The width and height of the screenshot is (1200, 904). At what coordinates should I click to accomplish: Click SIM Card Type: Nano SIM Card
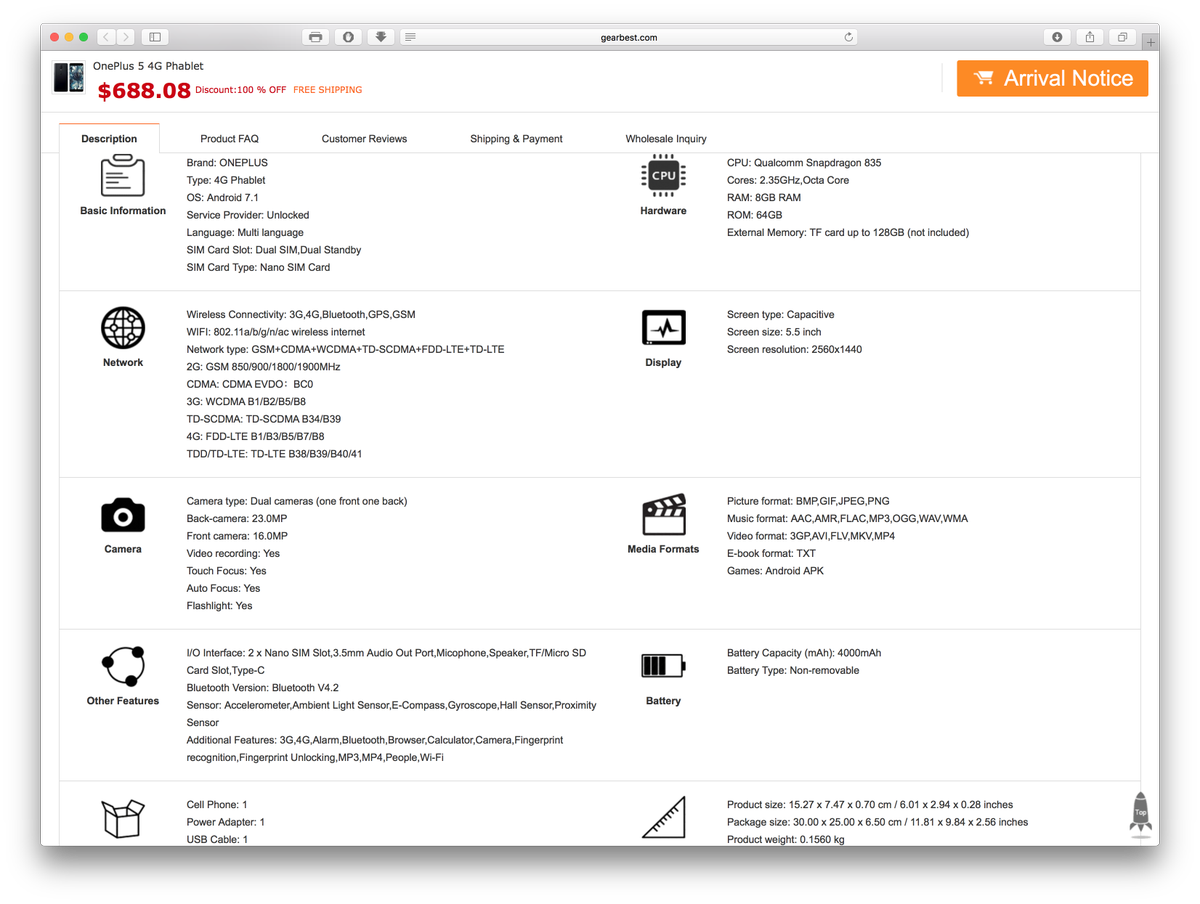258,268
